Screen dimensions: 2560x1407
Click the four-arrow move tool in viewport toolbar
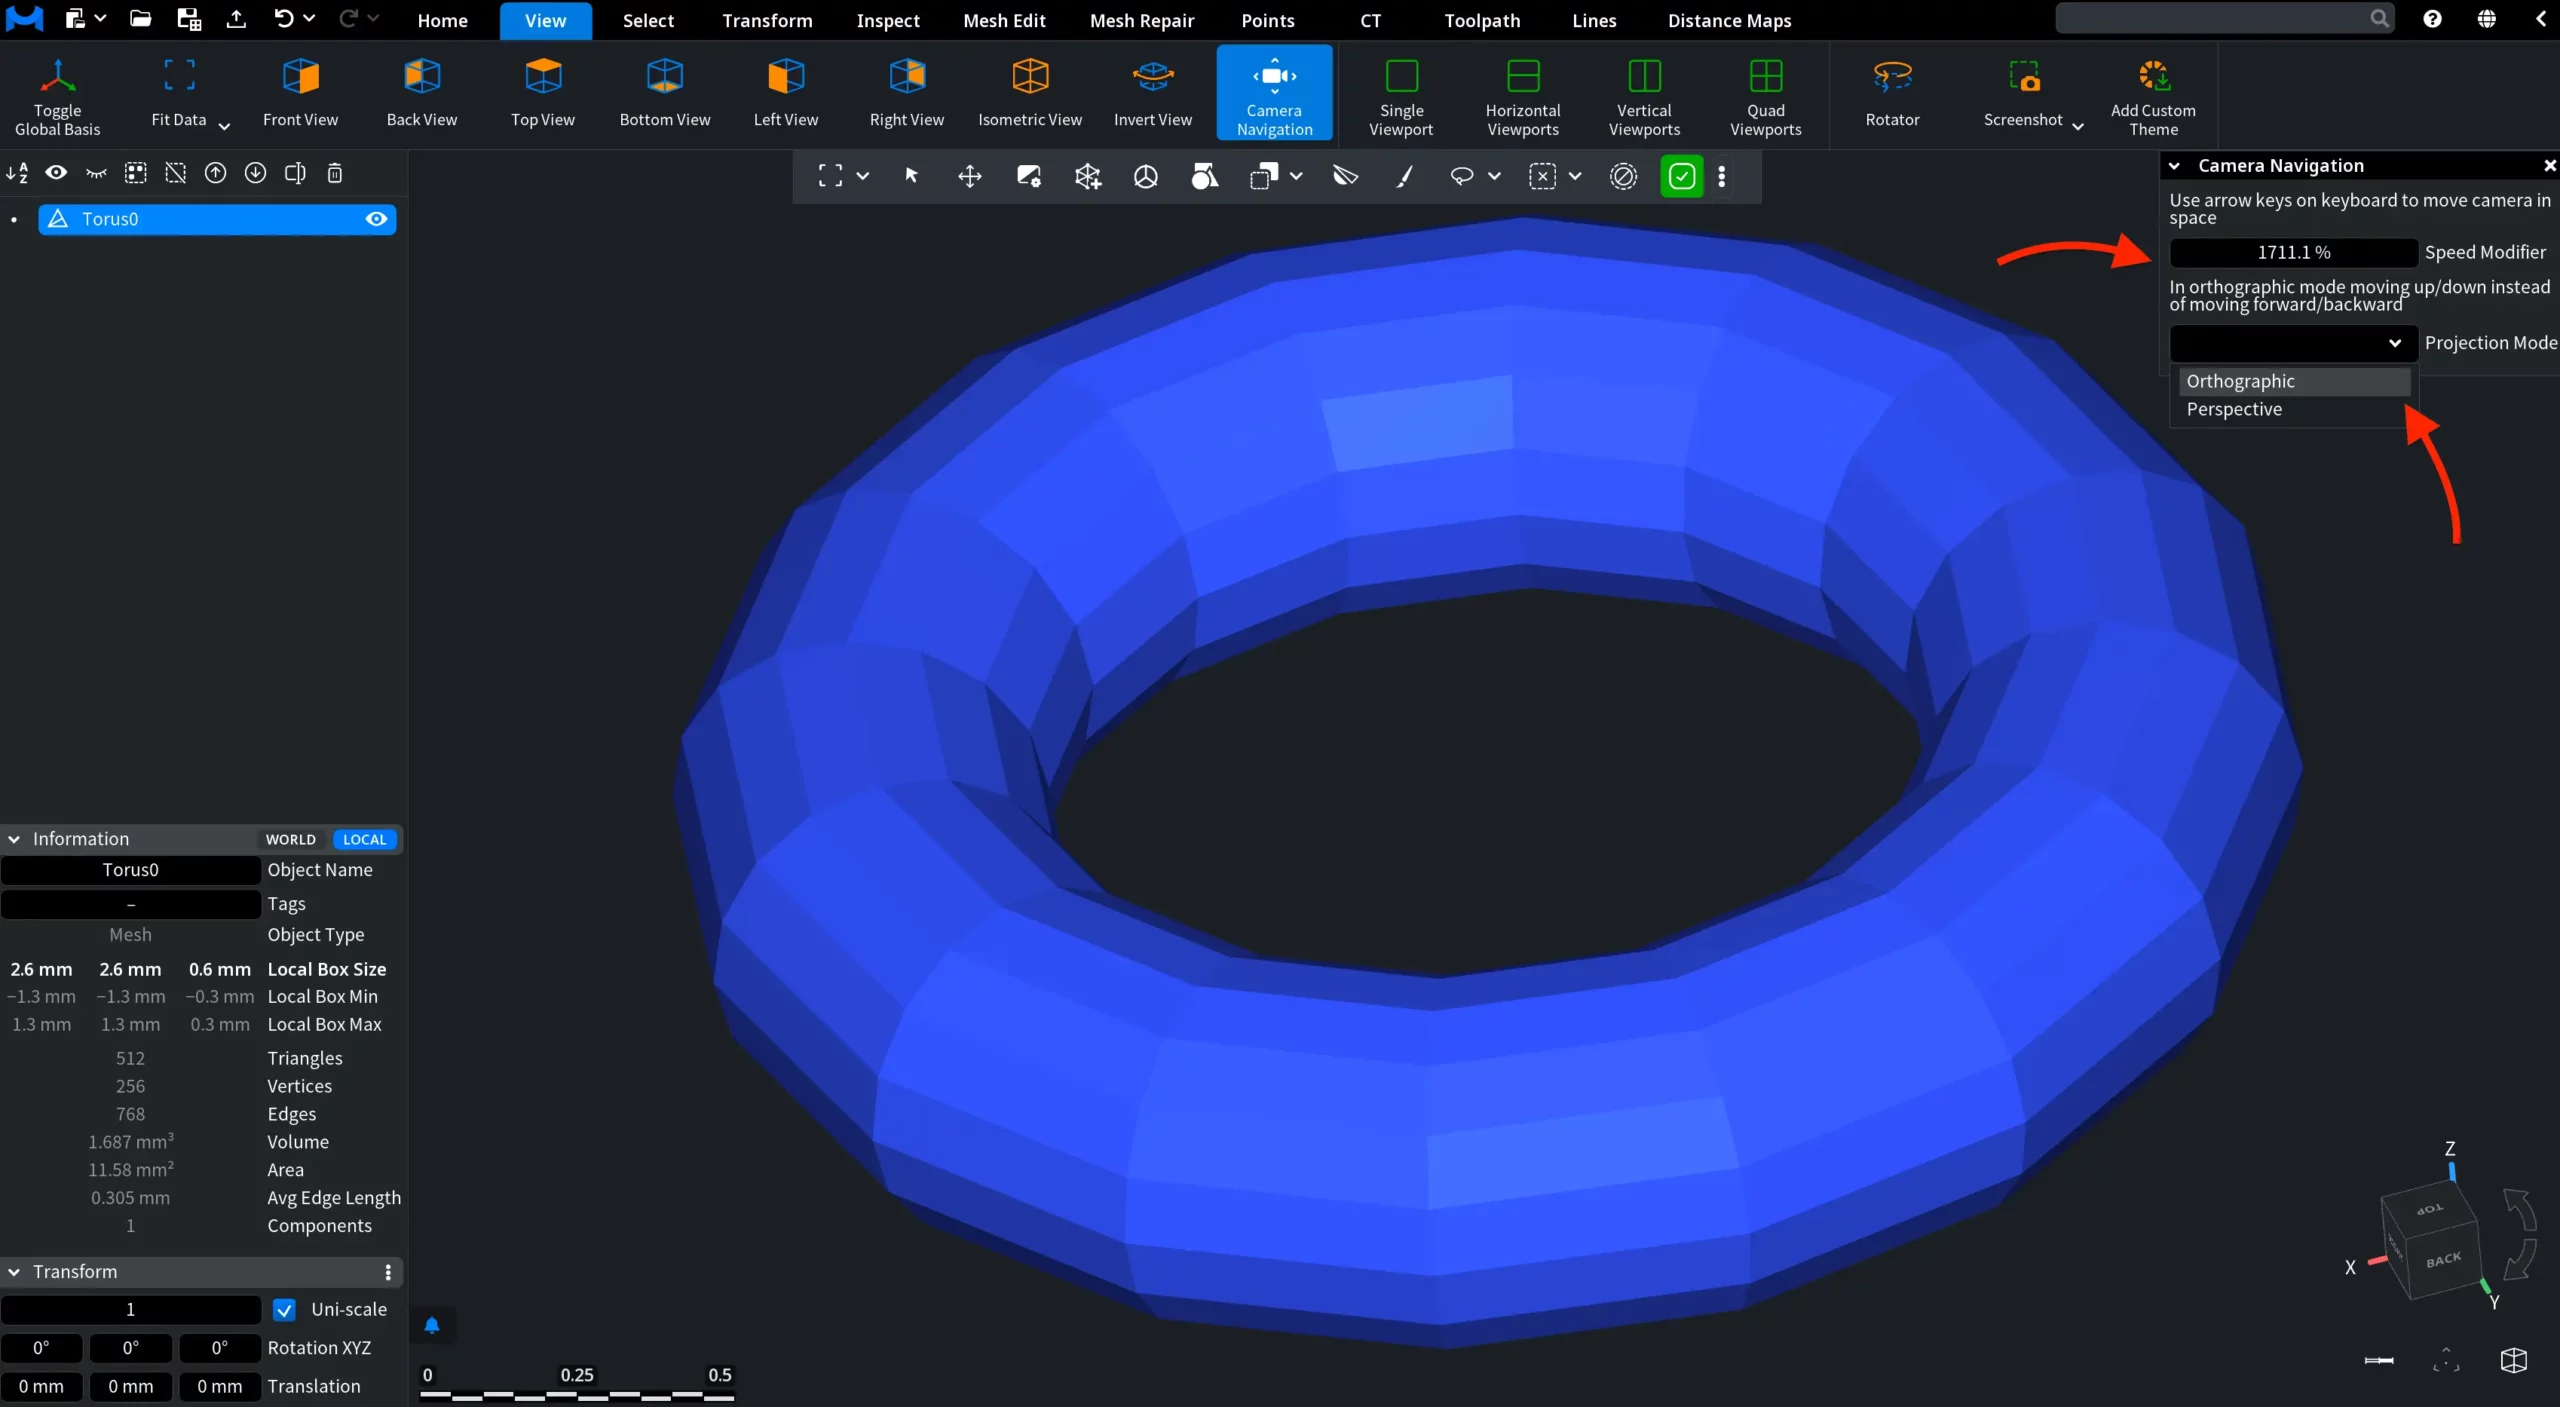[x=969, y=176]
